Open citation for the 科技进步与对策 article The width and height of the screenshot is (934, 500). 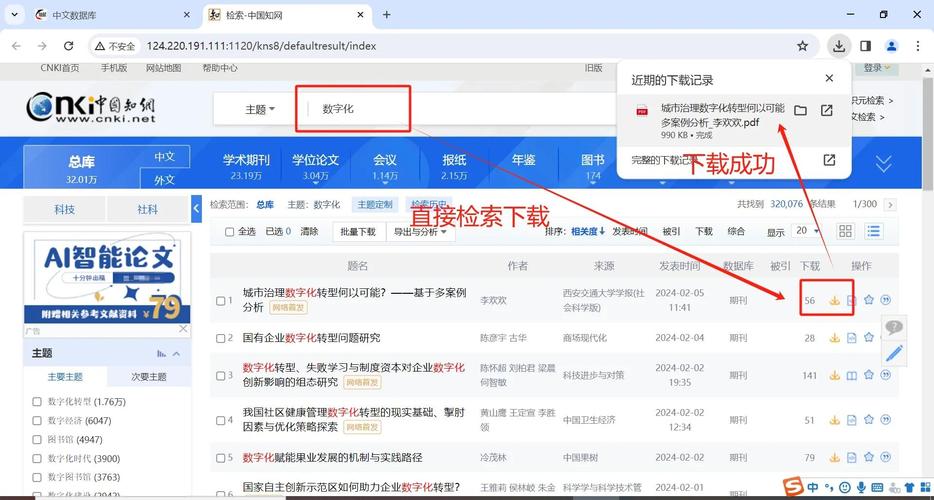(x=886, y=375)
